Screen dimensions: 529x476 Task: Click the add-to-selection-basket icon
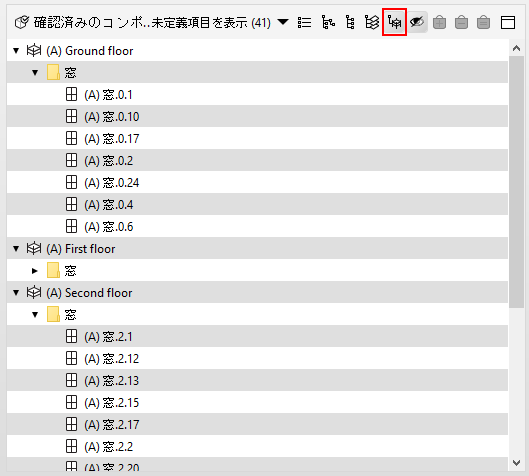pyautogui.click(x=439, y=23)
